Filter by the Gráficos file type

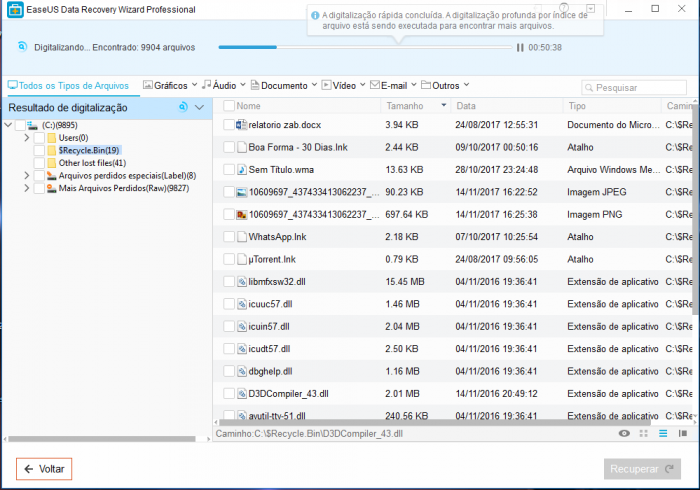[x=166, y=85]
